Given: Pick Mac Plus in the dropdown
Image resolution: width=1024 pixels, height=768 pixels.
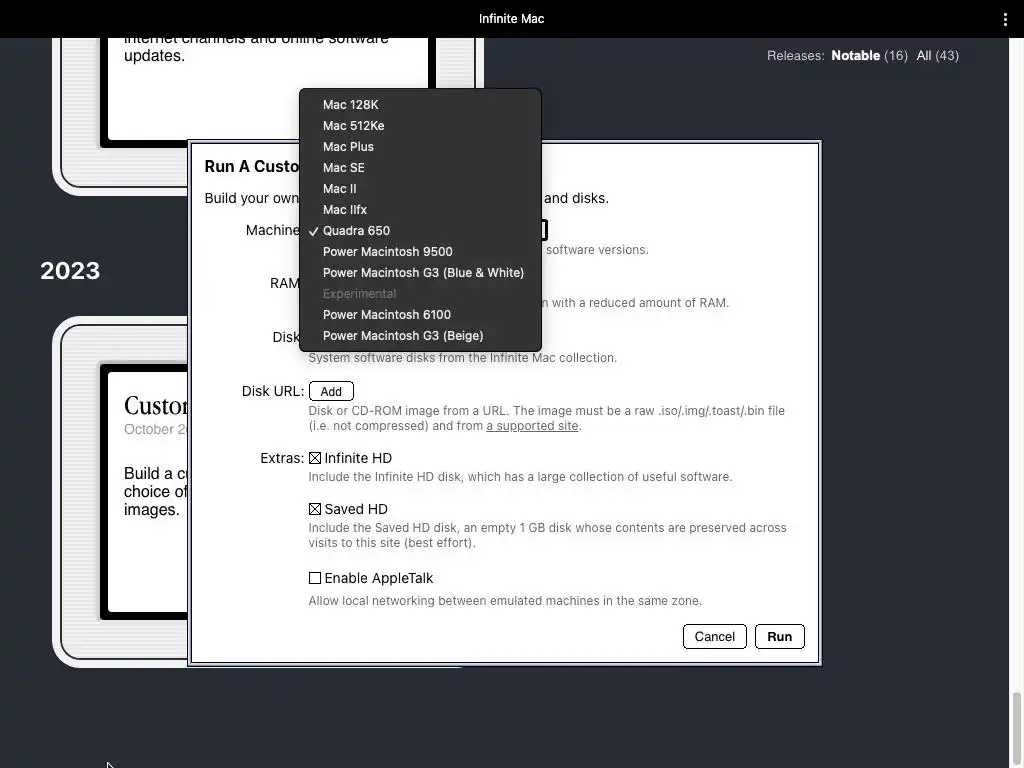Looking at the screenshot, I should pyautogui.click(x=420, y=146).
